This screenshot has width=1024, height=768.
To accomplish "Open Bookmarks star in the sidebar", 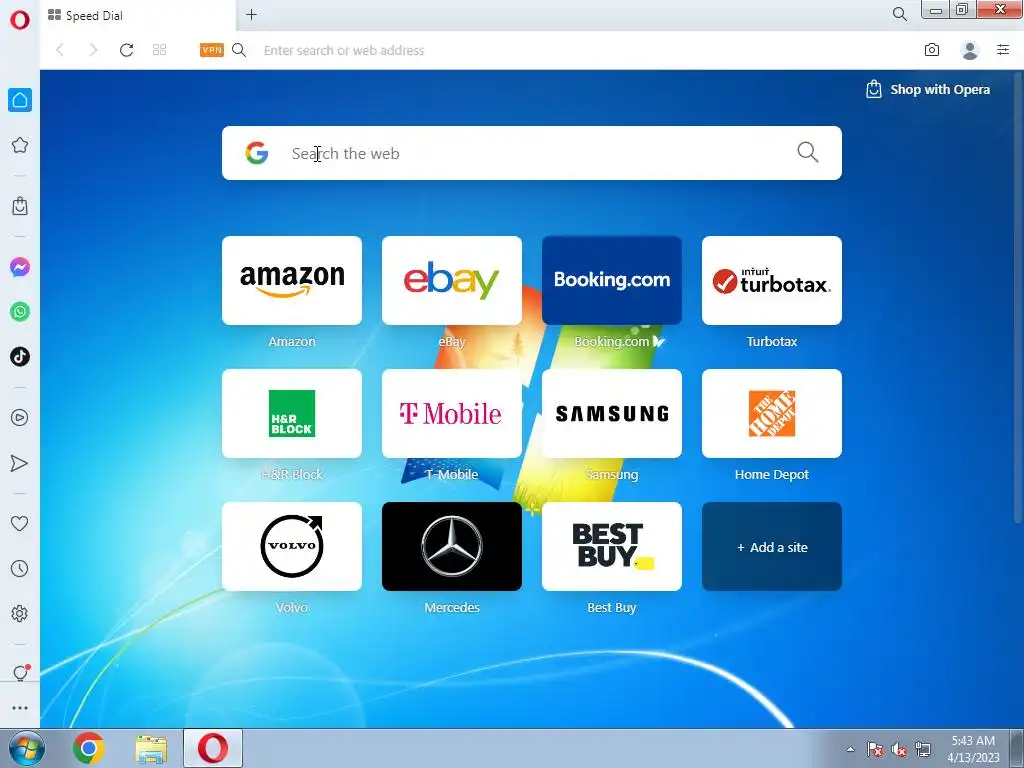I will (20, 145).
